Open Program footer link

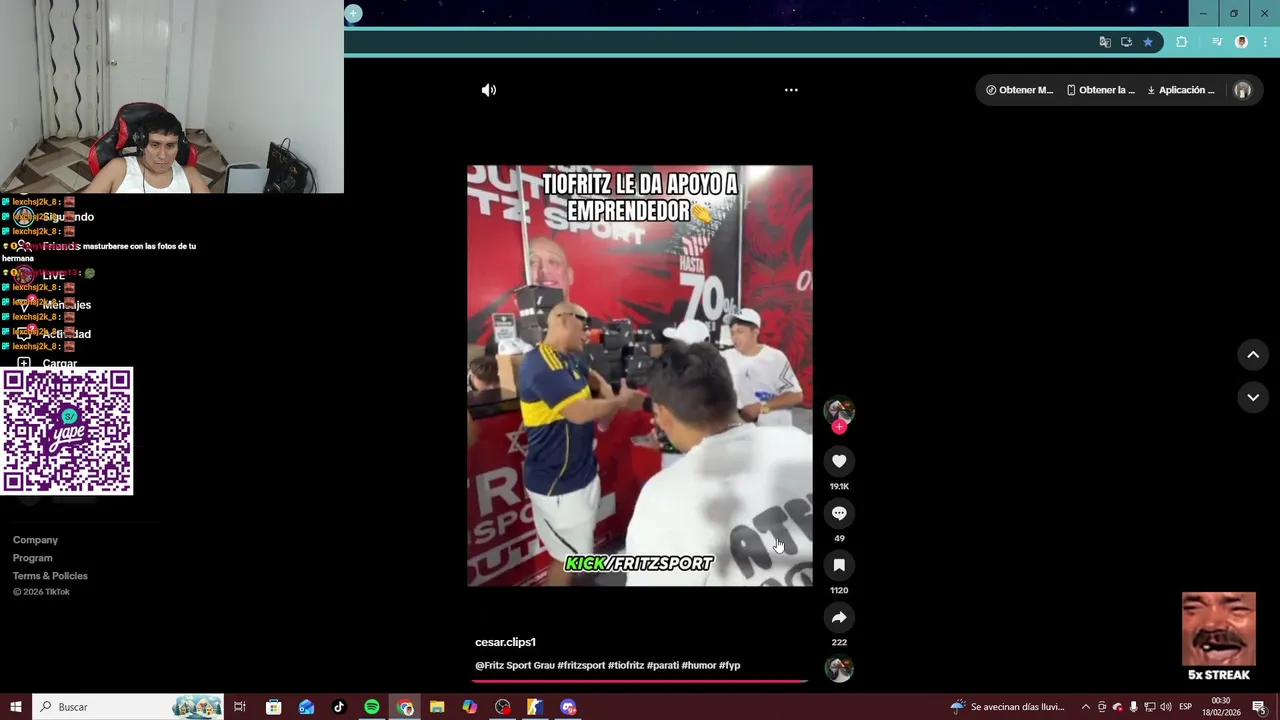[32, 558]
